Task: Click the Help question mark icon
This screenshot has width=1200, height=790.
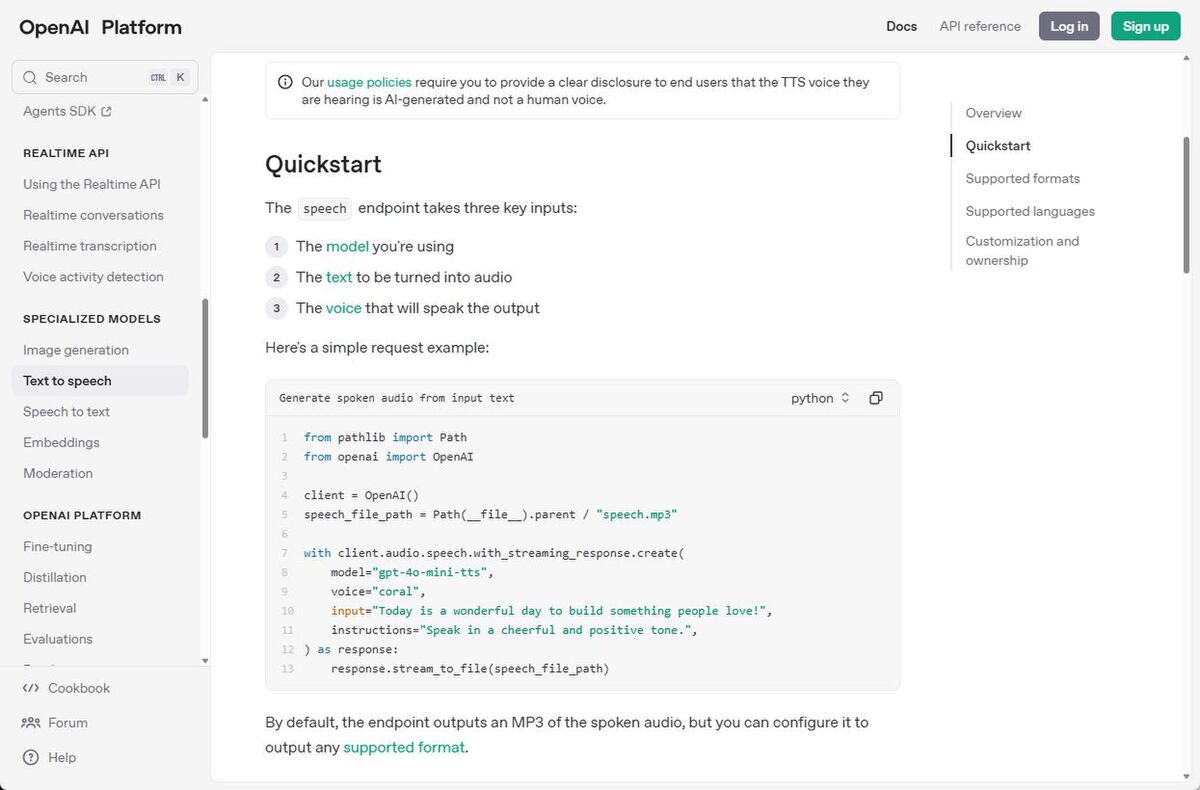Action: coord(31,758)
